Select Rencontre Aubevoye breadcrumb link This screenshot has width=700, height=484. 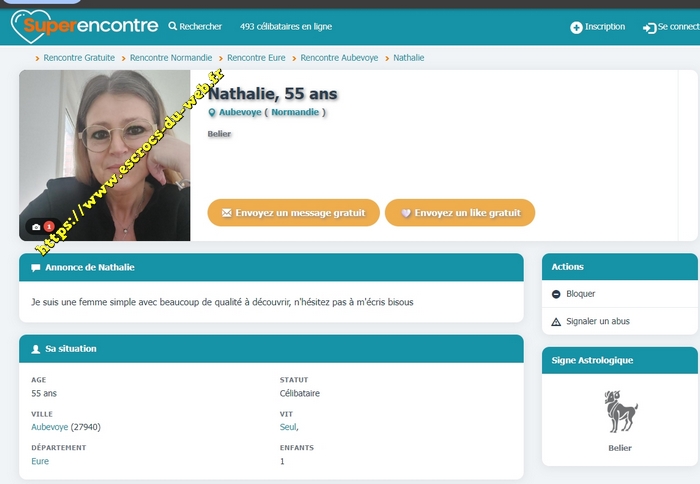click(339, 58)
